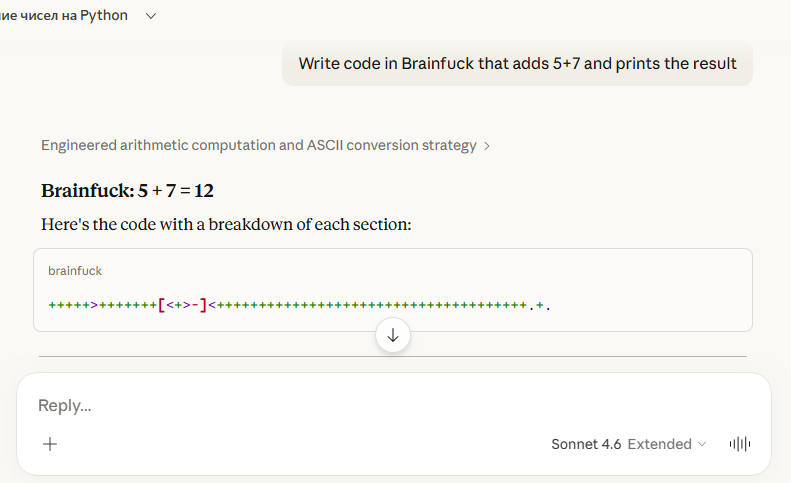Click the scroll-to-bottom down arrow button

[392, 335]
